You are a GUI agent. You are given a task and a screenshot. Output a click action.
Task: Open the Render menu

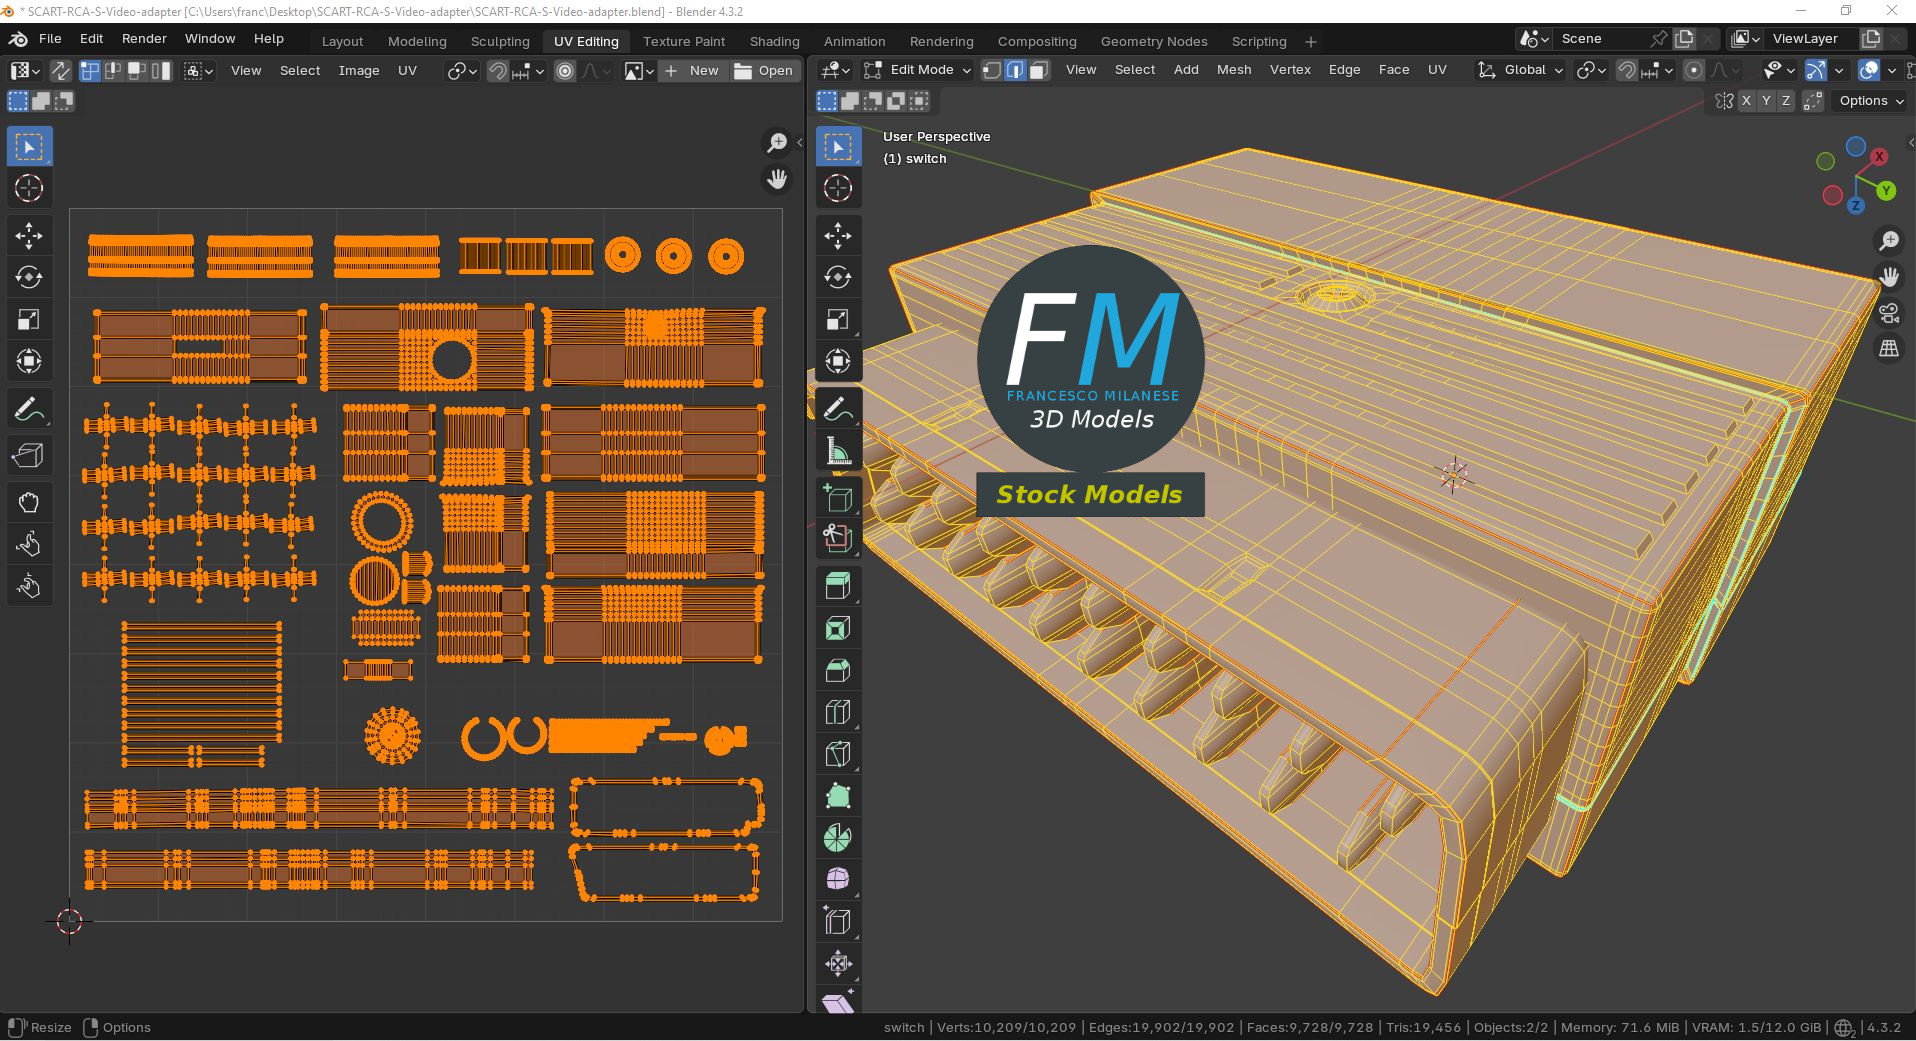coord(144,38)
